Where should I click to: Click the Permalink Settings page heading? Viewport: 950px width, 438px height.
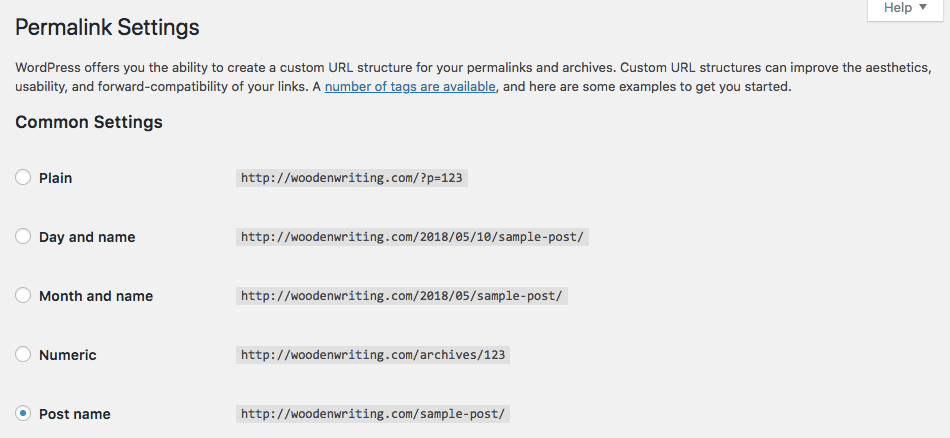pos(107,27)
